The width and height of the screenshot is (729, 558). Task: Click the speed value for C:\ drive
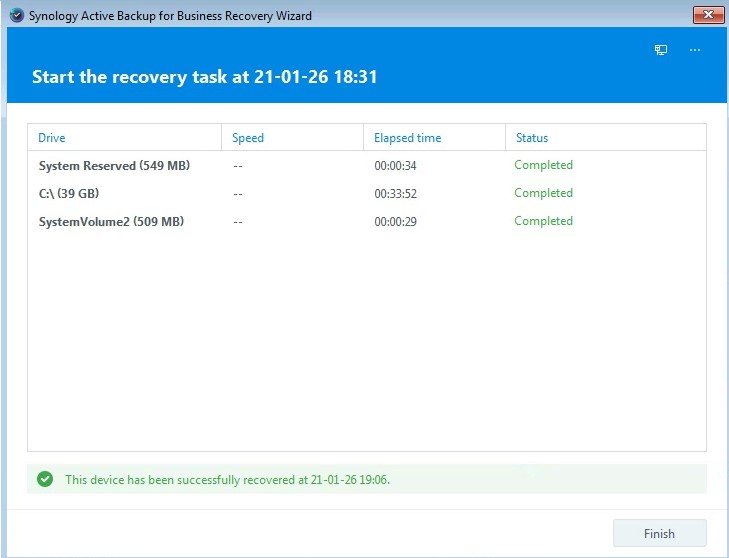coord(238,194)
